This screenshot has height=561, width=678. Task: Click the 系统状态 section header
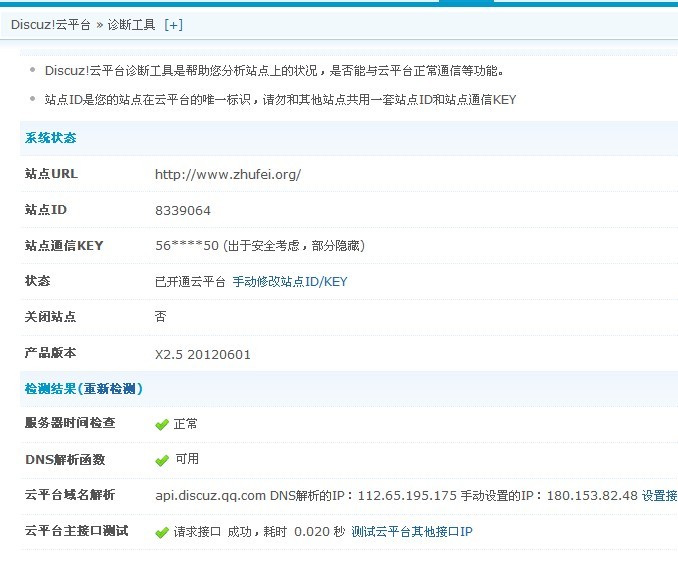(50, 138)
